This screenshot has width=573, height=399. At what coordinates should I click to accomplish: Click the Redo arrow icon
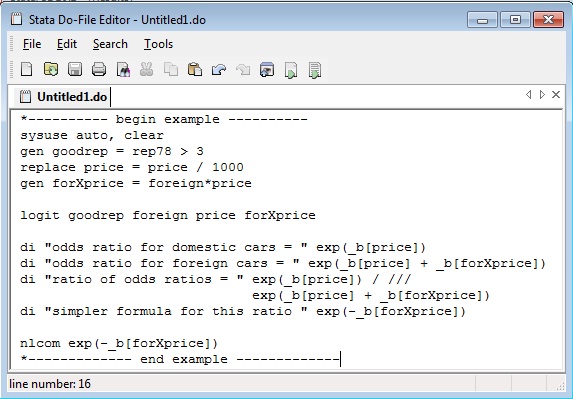pyautogui.click(x=243, y=69)
